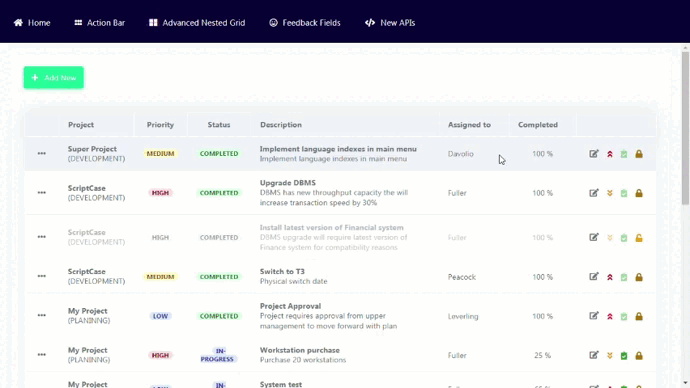Image resolution: width=690 pixels, height=388 pixels.
Task: Toggle the lock on Switch to T3 row
Action: tap(639, 277)
